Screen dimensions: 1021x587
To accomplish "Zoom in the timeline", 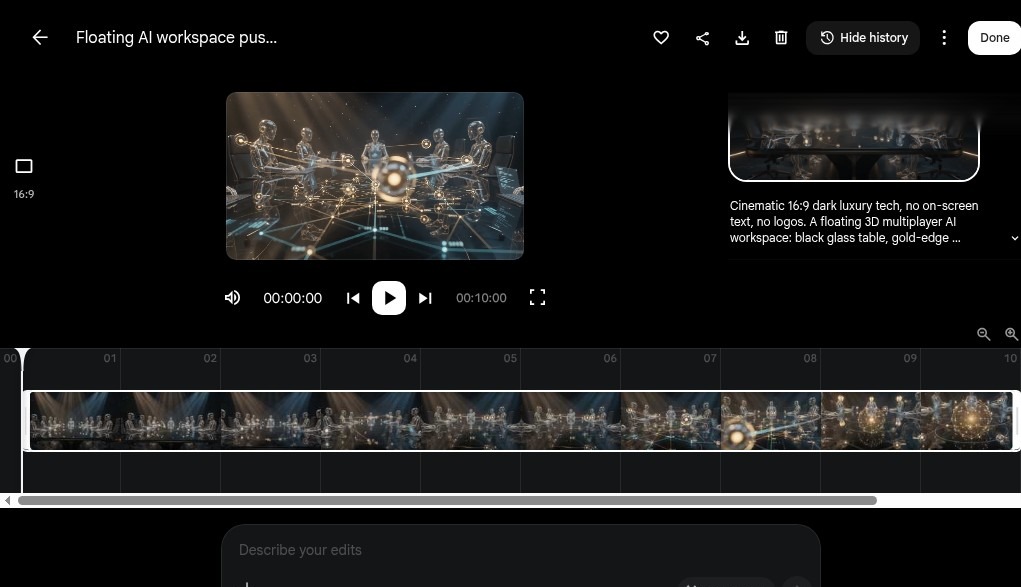I will point(1011,334).
